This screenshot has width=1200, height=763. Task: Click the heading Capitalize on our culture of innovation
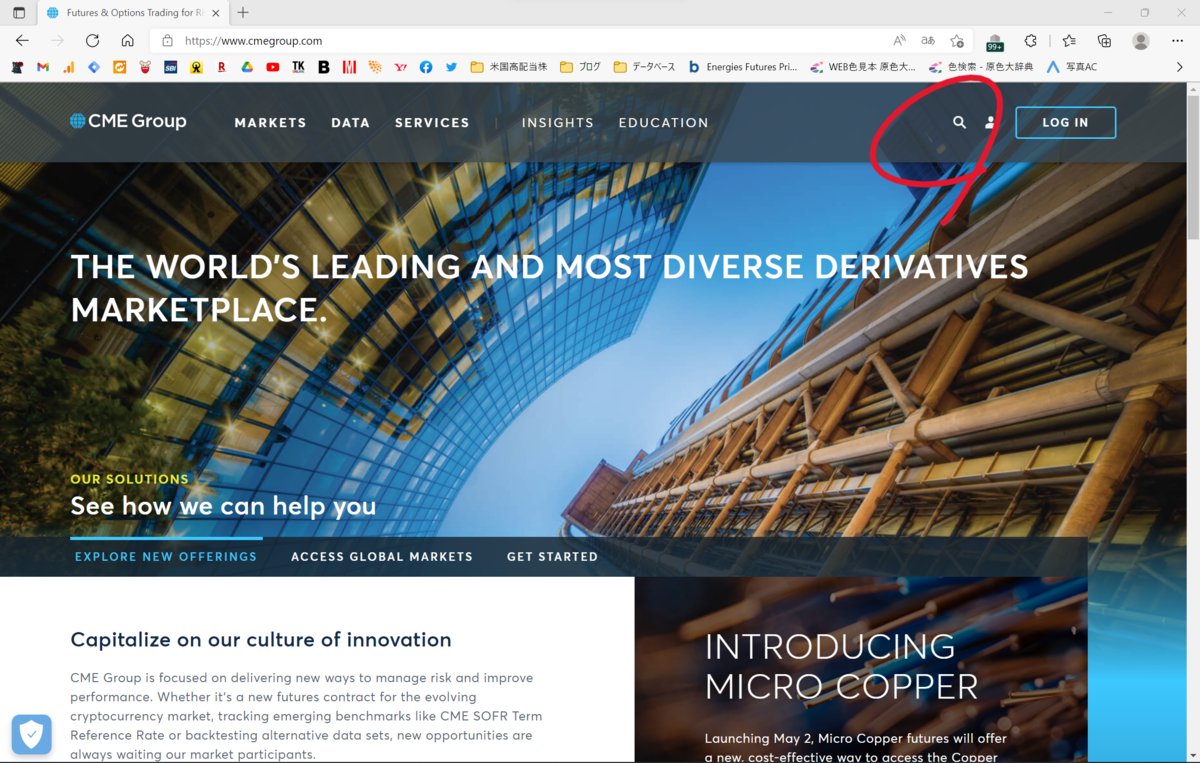tap(261, 640)
